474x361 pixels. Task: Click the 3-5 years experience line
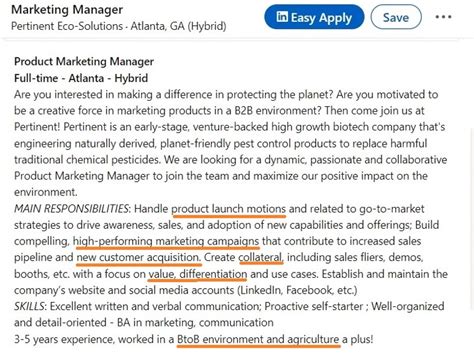(193, 339)
